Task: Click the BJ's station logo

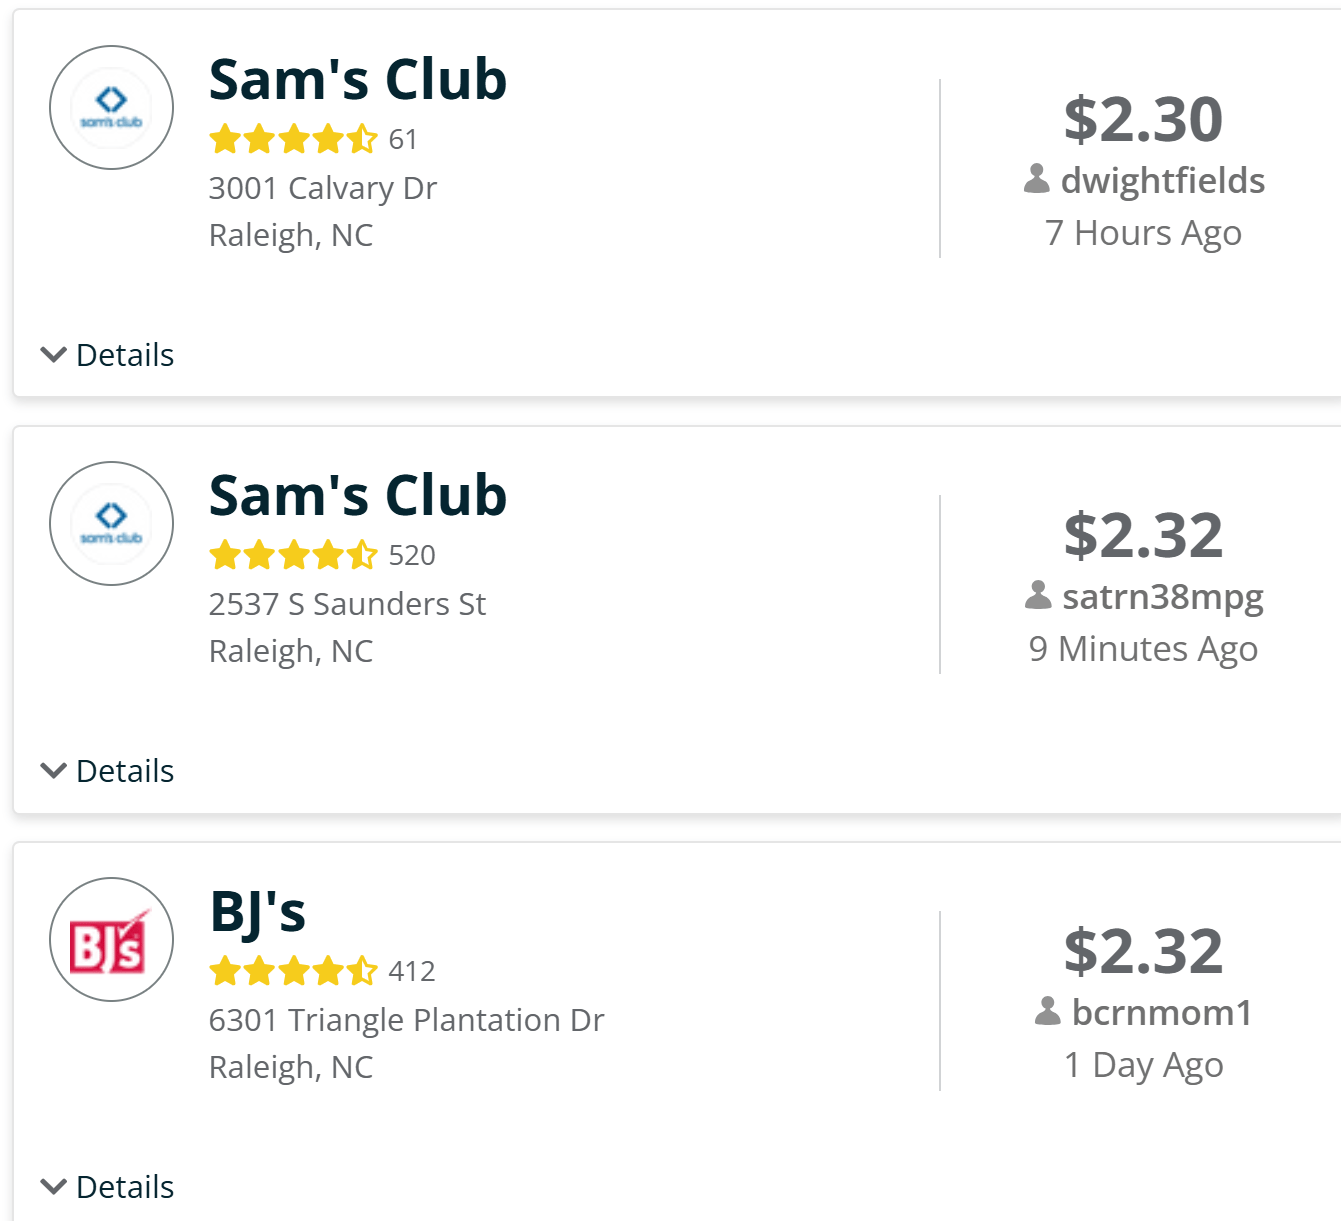Action: coord(111,940)
